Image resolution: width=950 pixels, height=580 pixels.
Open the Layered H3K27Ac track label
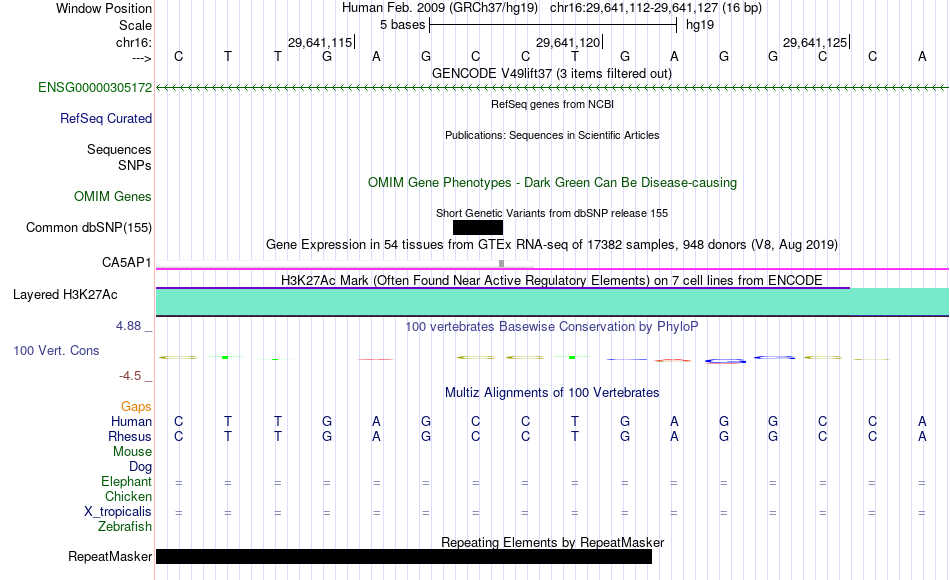(x=65, y=295)
